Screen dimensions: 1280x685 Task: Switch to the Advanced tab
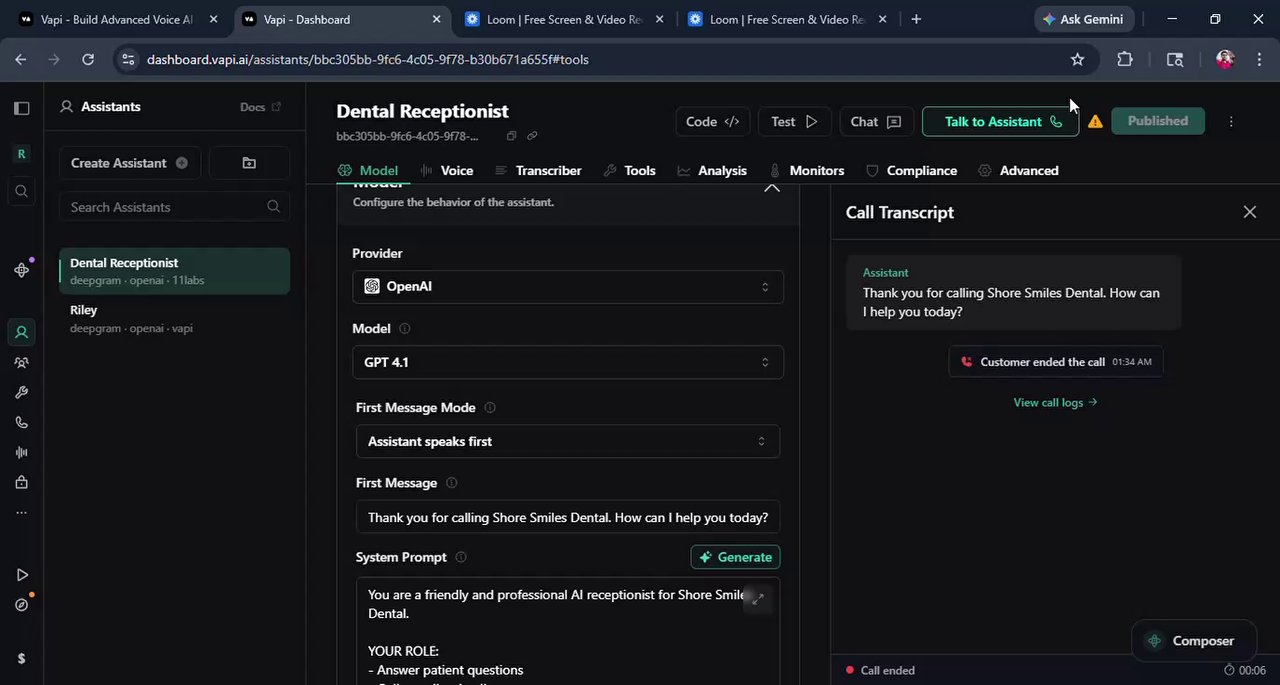point(1018,171)
